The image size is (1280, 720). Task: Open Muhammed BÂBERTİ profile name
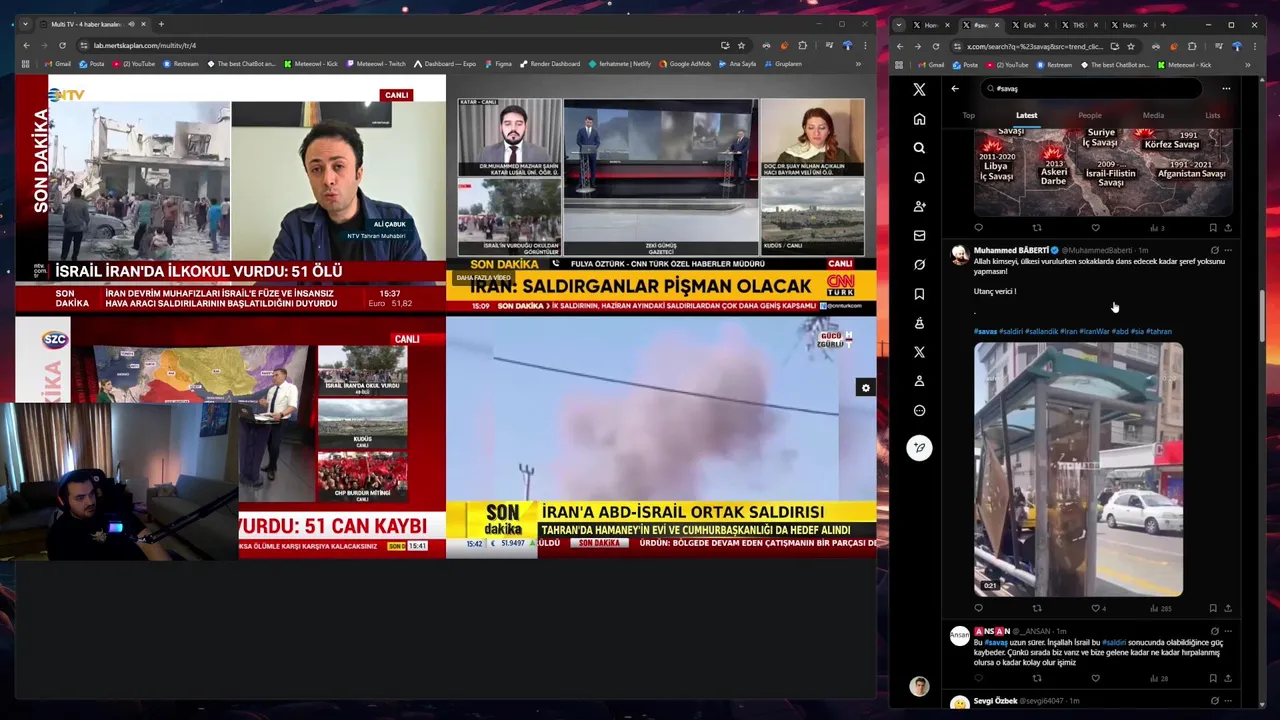pos(1011,250)
